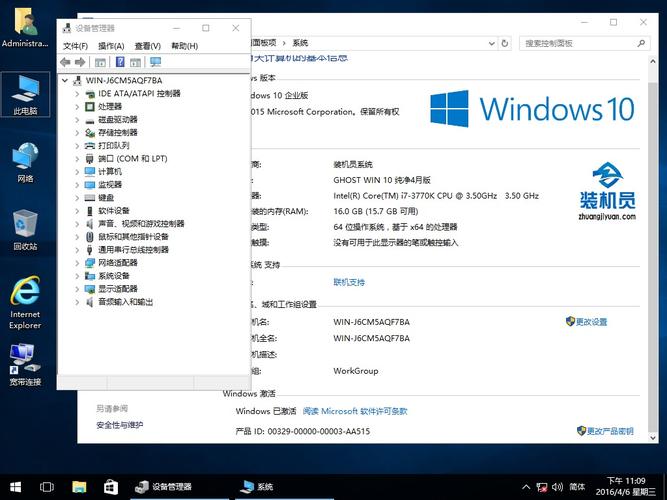Click the network status tray icon
The image size is (667, 500).
(x=542, y=487)
